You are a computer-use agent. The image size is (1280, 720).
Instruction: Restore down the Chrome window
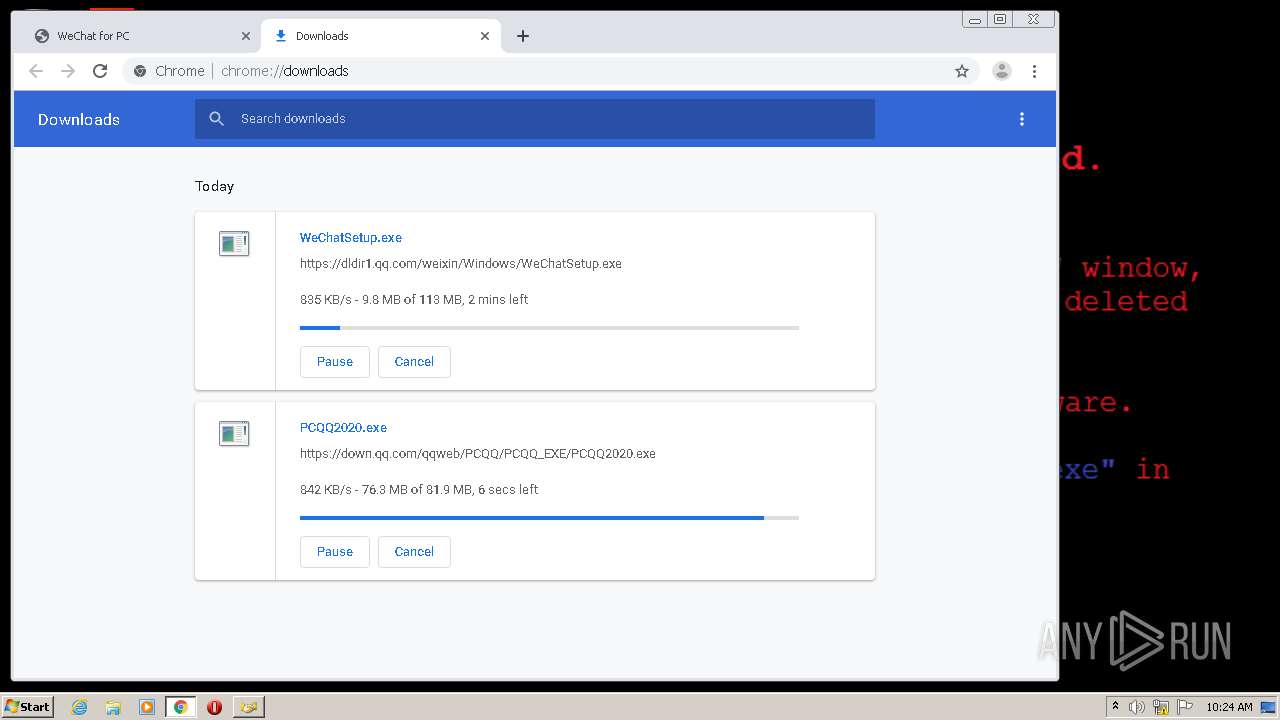point(1000,19)
